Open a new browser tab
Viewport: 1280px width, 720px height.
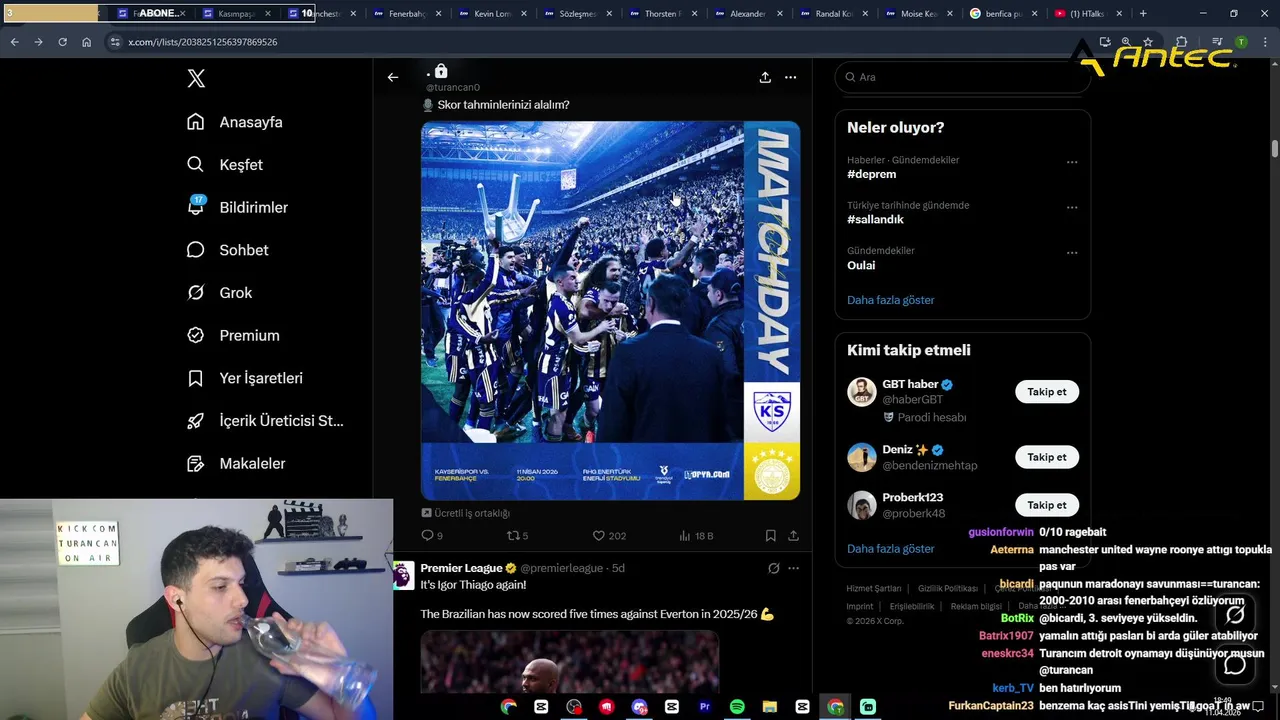tap(1143, 14)
